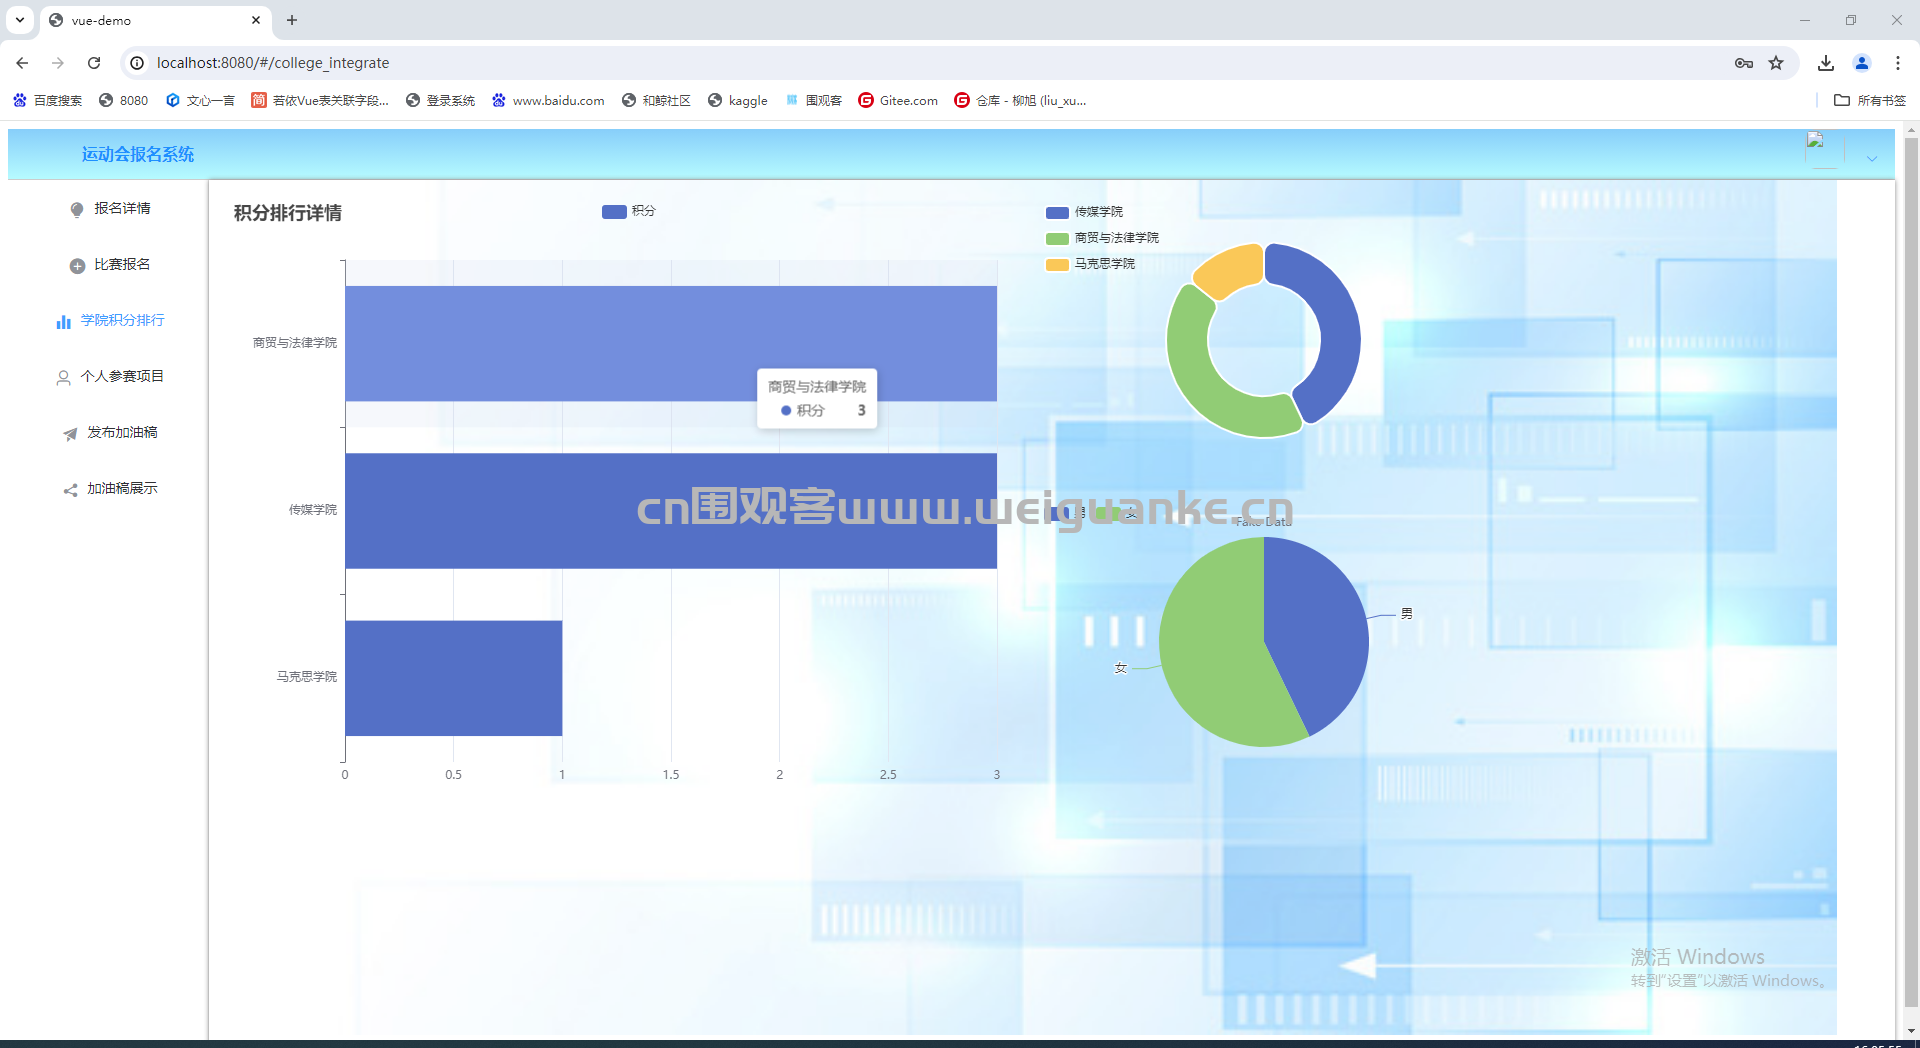Click the 马克思学院 axis label

[x=307, y=677]
